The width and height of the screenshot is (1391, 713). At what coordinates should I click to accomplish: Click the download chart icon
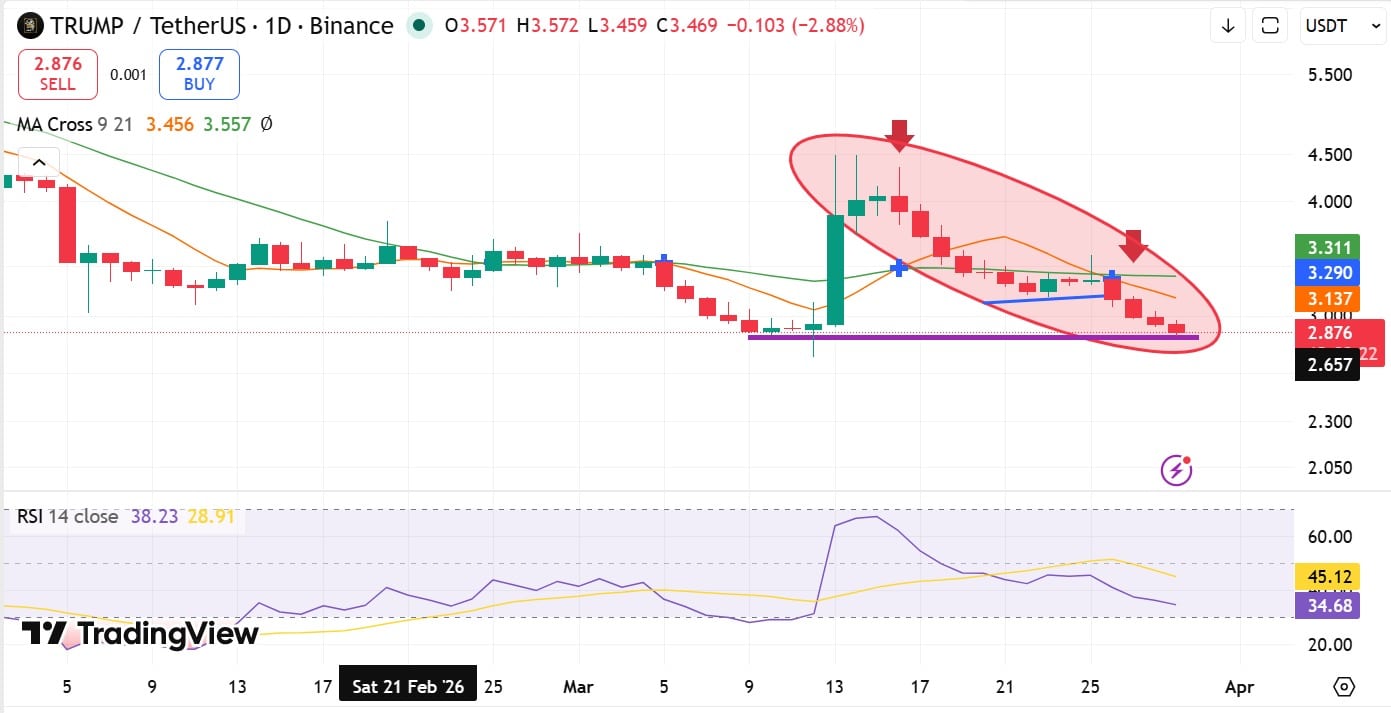tap(1227, 25)
